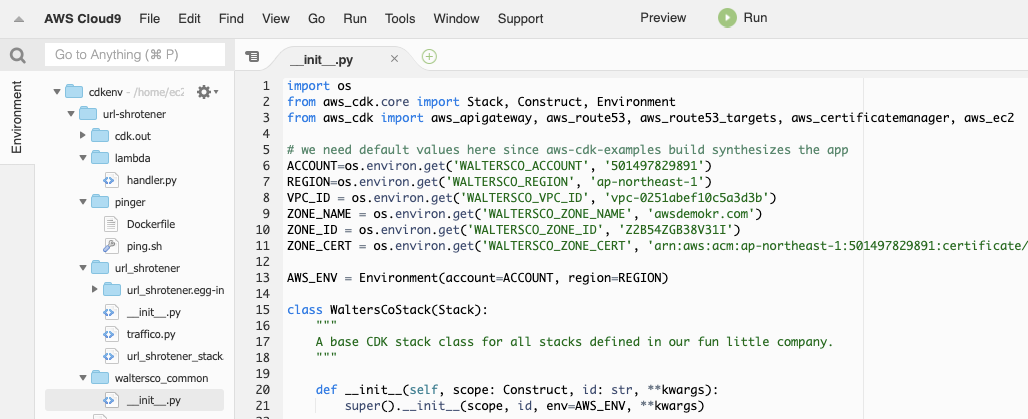This screenshot has width=1028, height=419.
Task: Collapse the menu bar with the up arrow
Action: 18,19
